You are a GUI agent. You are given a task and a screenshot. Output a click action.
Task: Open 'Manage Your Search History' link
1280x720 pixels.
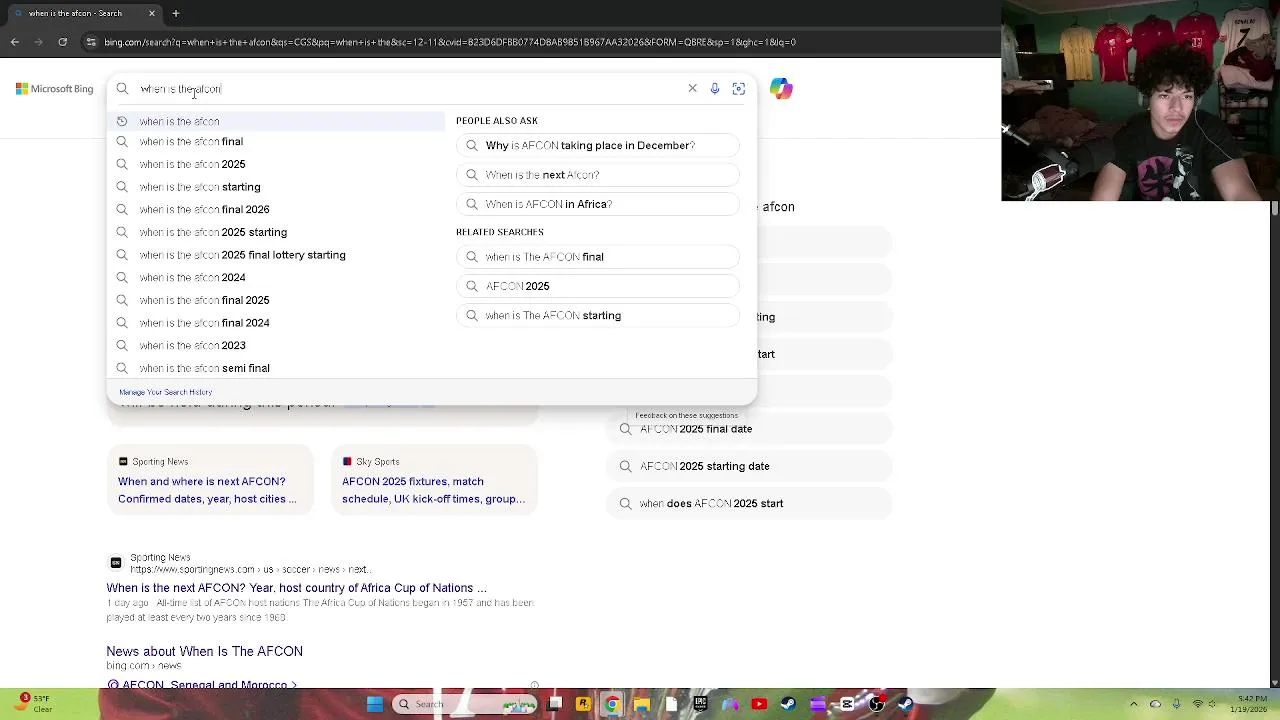click(165, 392)
